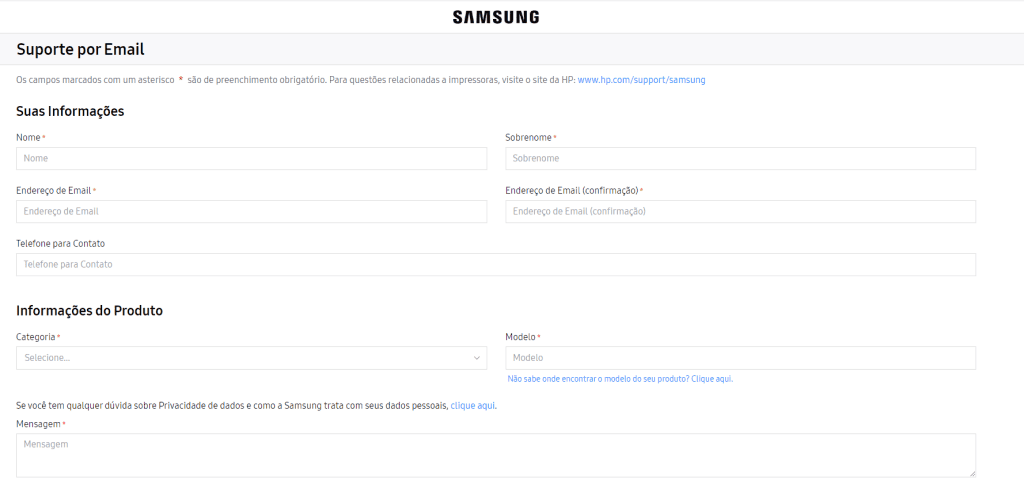Viewport: 1024px width, 486px height.
Task: Open the Categoria dropdown
Action: click(x=251, y=358)
